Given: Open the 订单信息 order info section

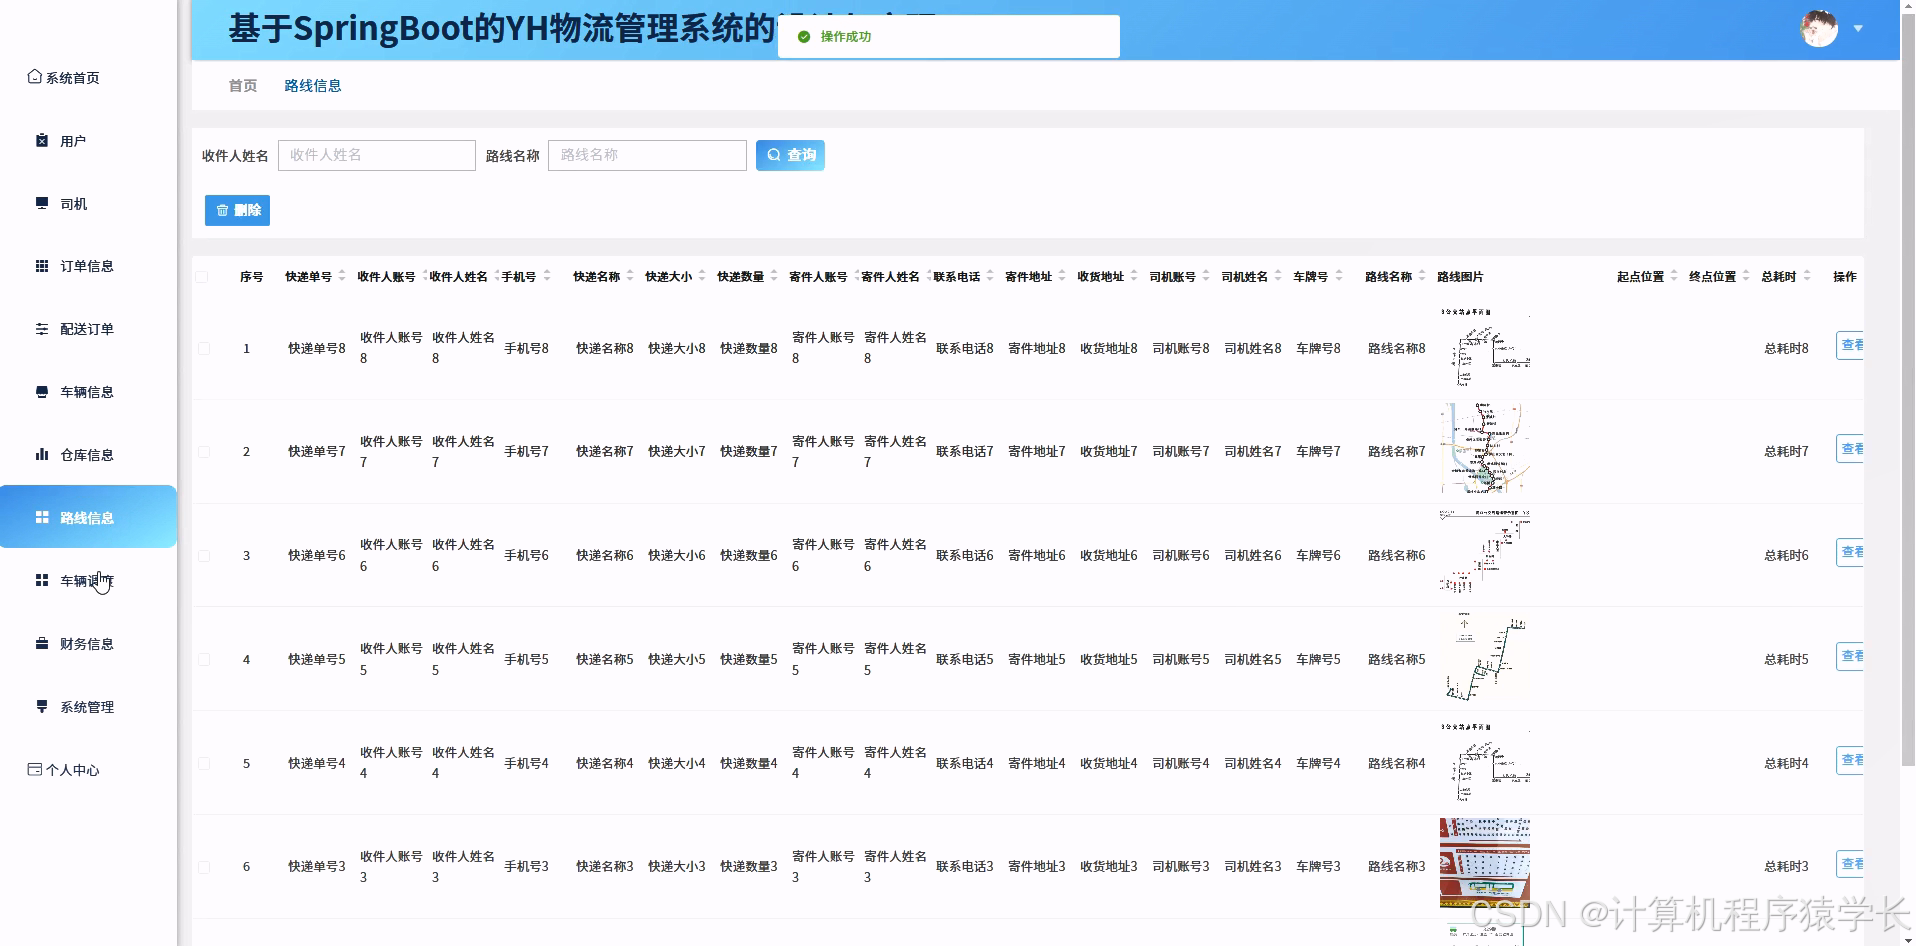Looking at the screenshot, I should 84,265.
